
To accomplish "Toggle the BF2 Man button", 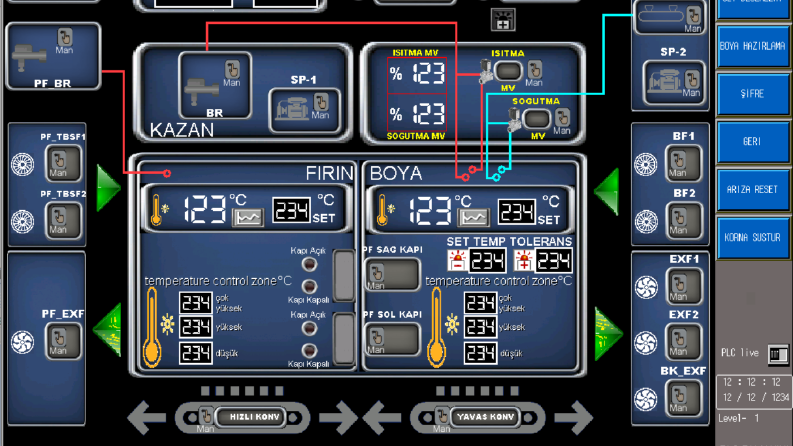I will tap(683, 220).
